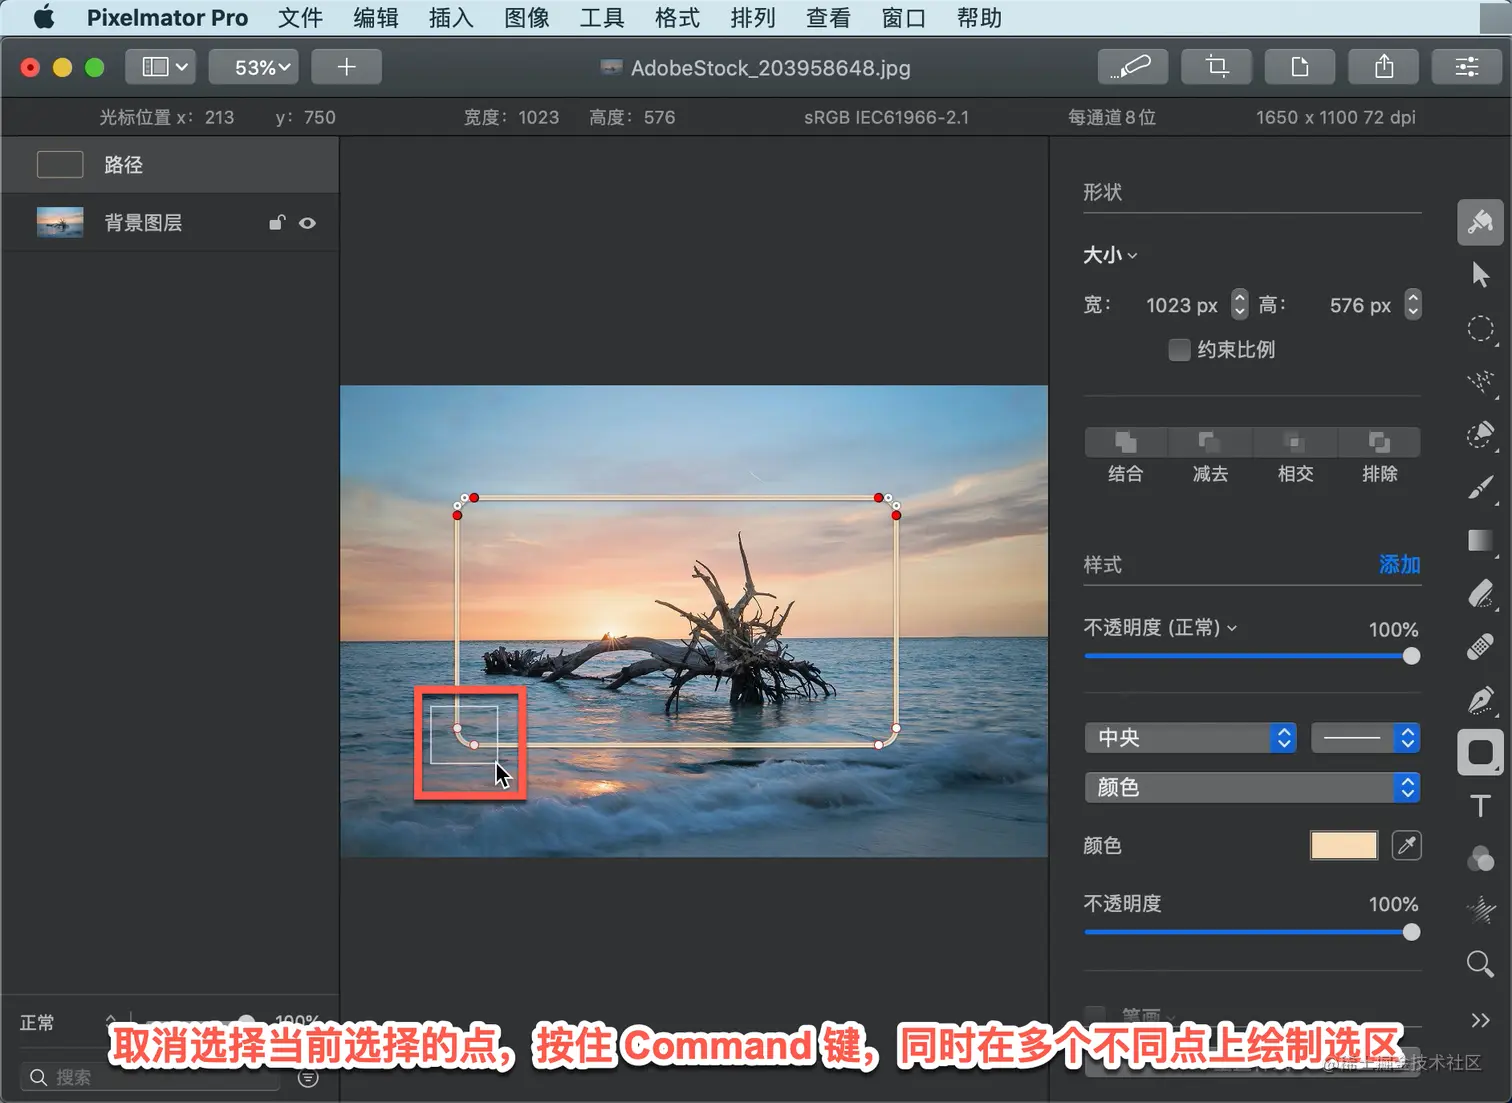Click the Share toolbar button
Image resolution: width=1512 pixels, height=1103 pixels.
click(1384, 67)
